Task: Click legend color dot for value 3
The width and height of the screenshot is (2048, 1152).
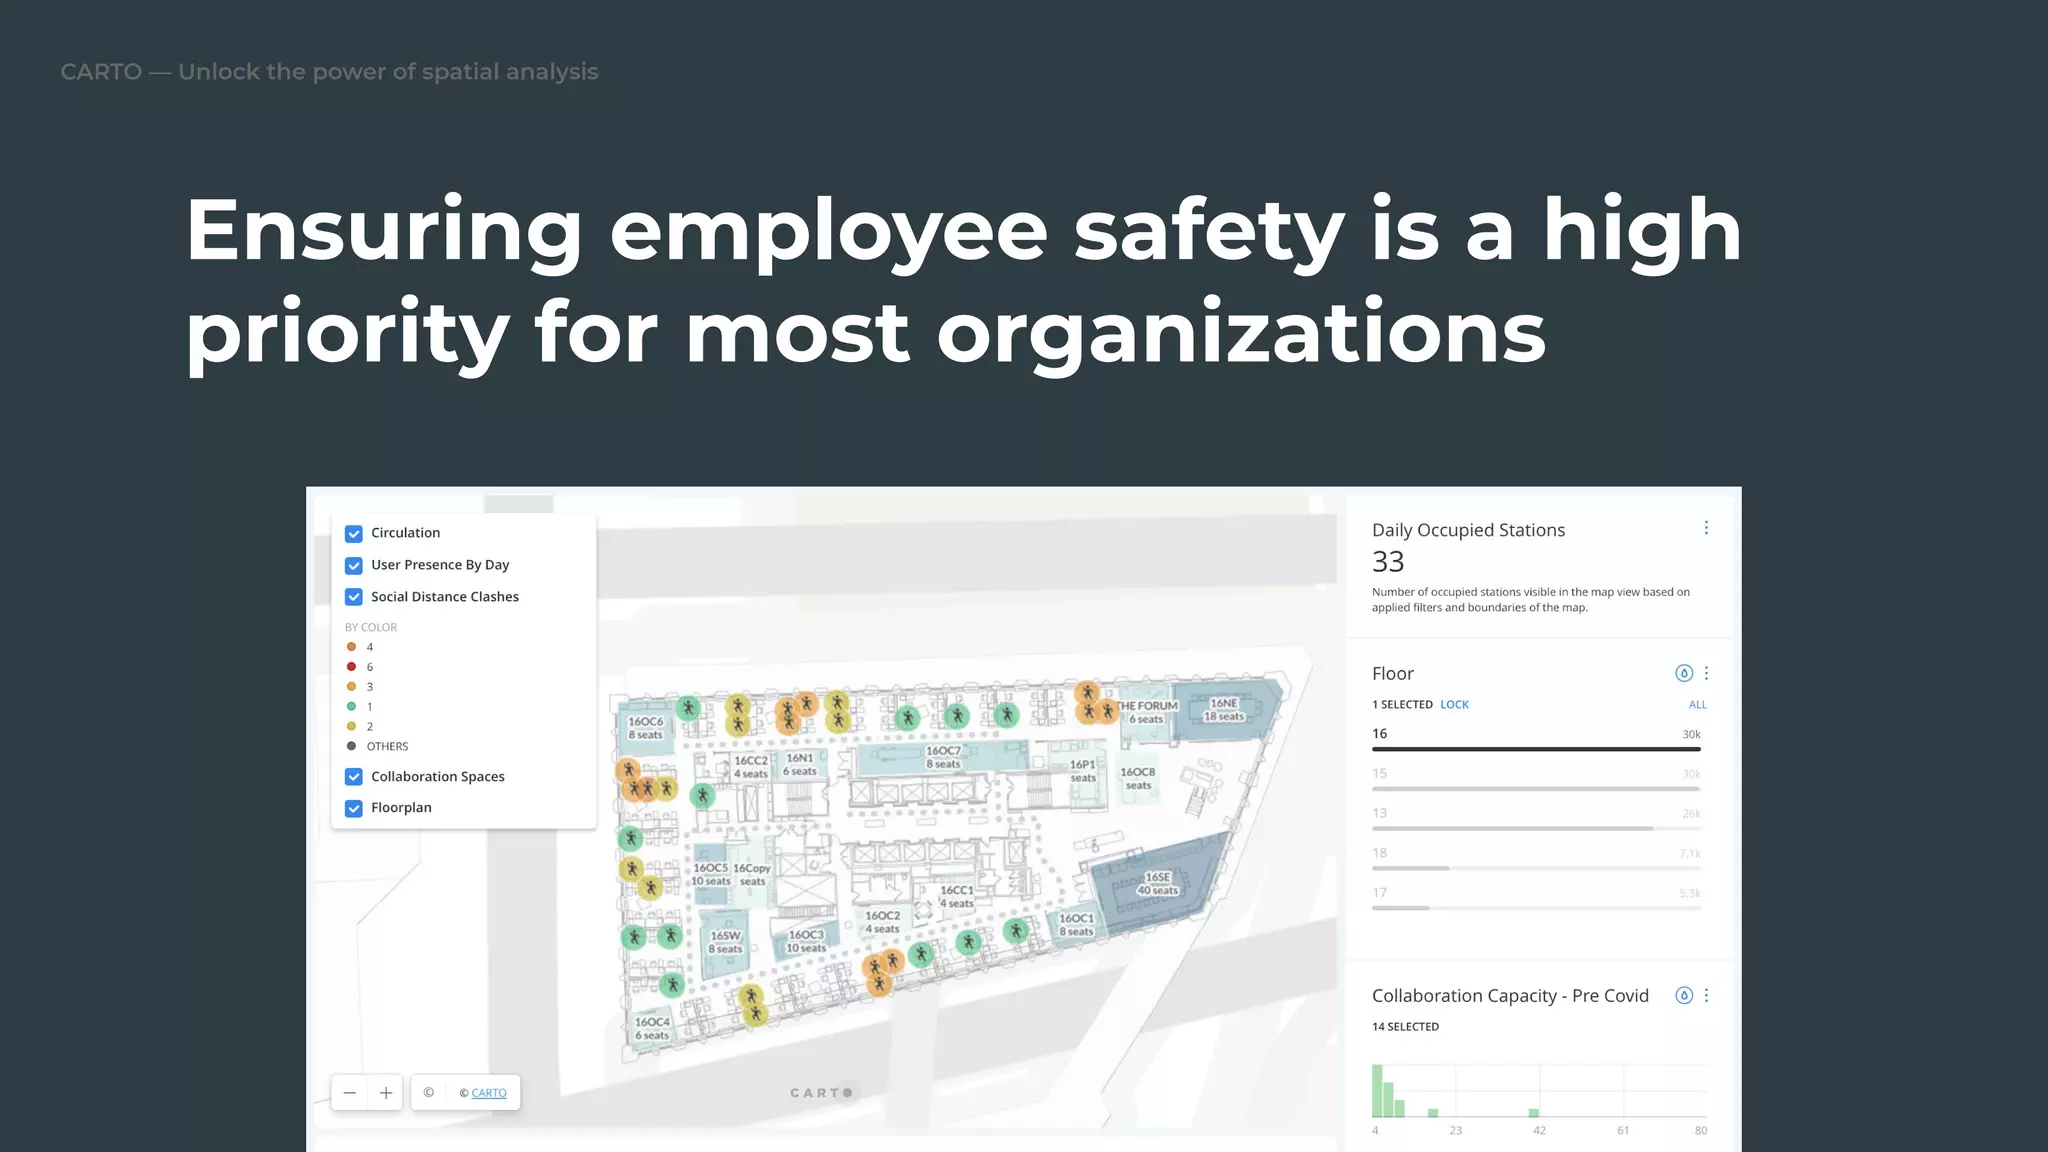Action: point(351,687)
